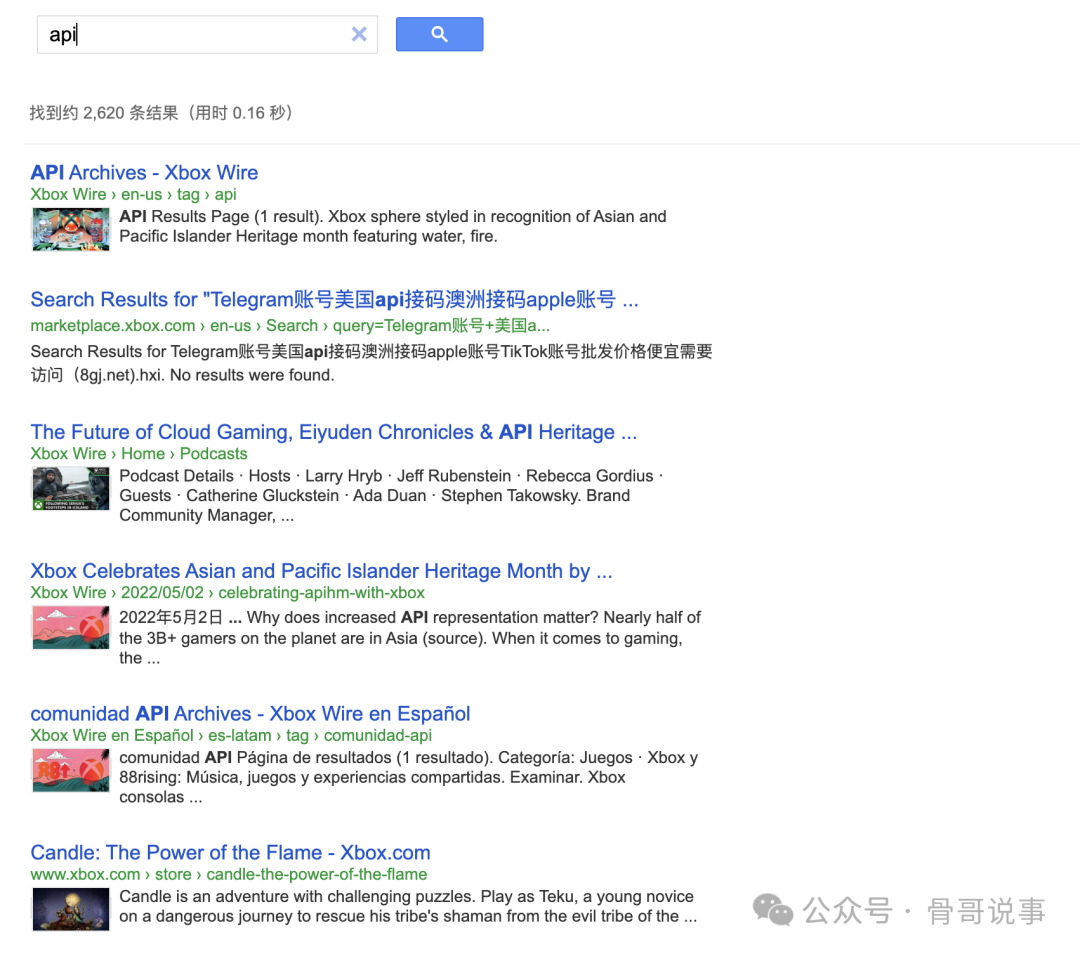Open "comunidad API Archives - Xbox Wire en Español"
Viewport: 1080px width, 954px height.
point(250,714)
